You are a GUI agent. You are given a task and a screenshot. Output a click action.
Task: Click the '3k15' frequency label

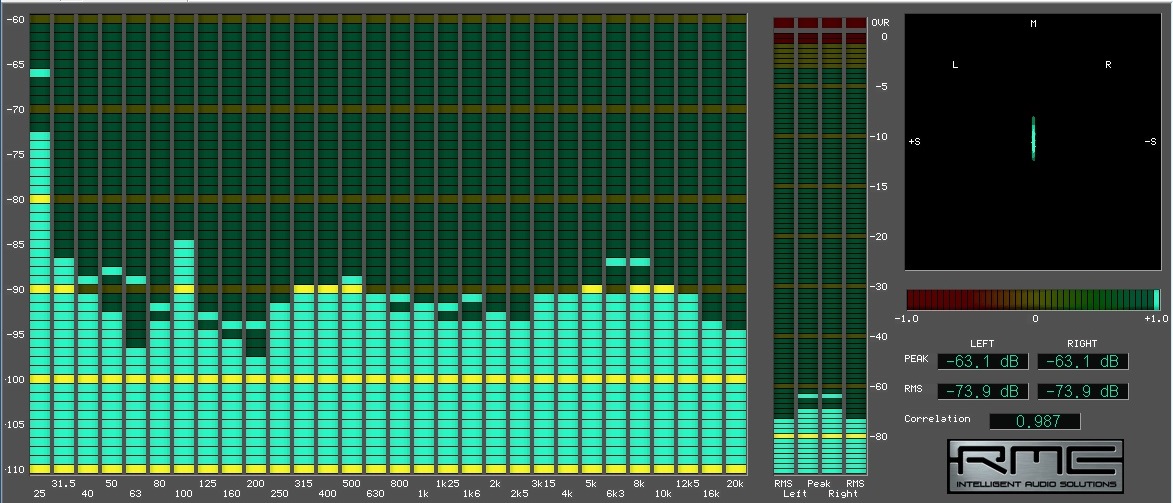[x=543, y=484]
